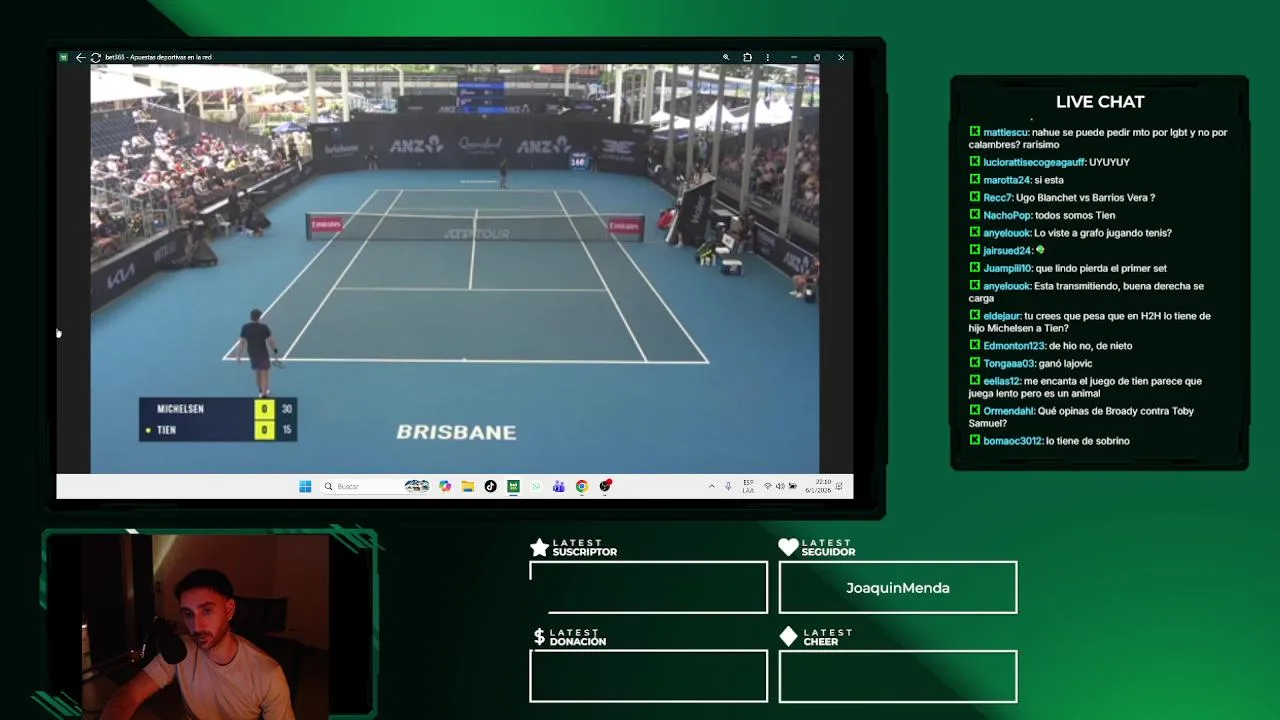
Task: Click the volume speaker tray icon
Action: [780, 486]
